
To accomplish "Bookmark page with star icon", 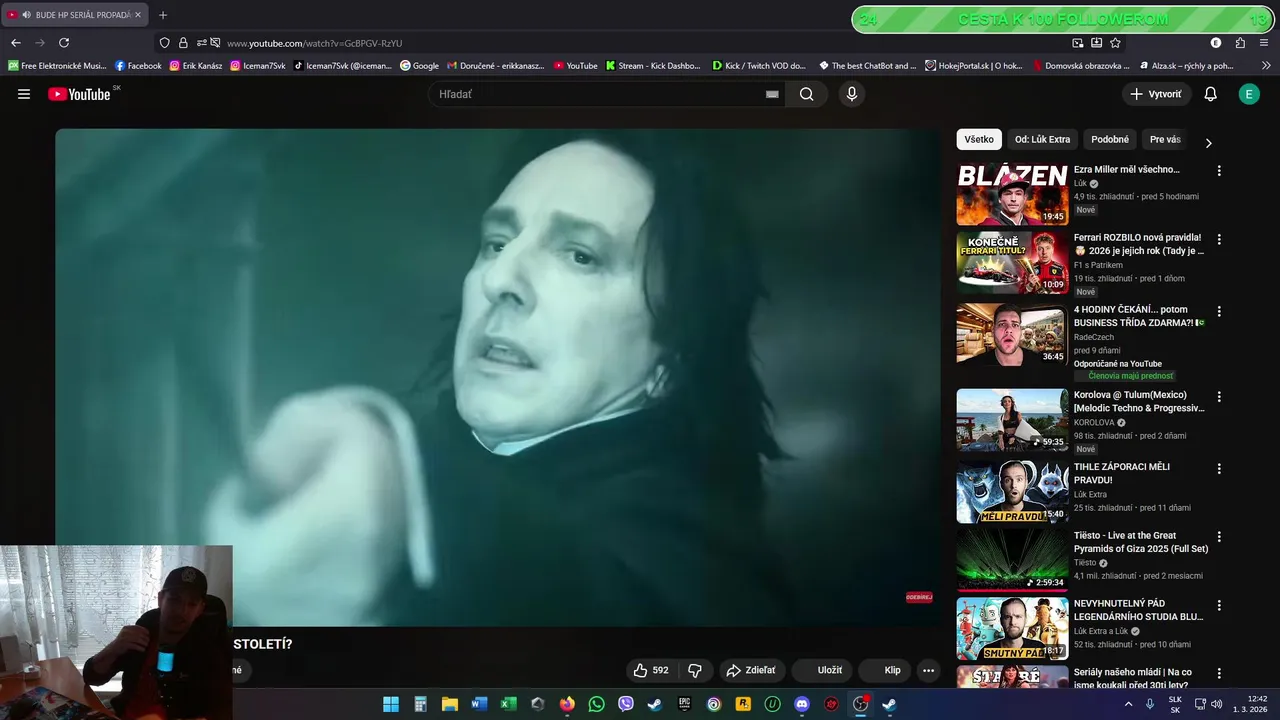I will (x=1115, y=43).
